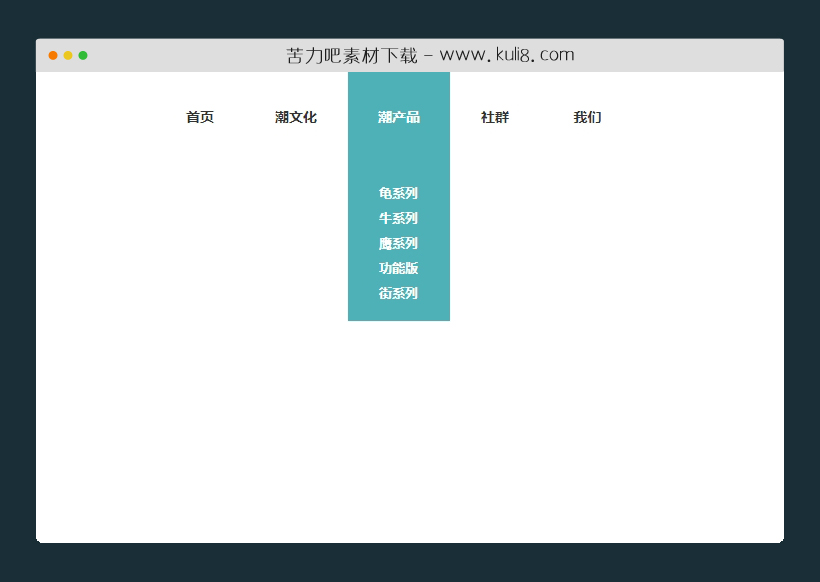Click the green traffic light dot
This screenshot has height=582, width=820.
pyautogui.click(x=82, y=55)
